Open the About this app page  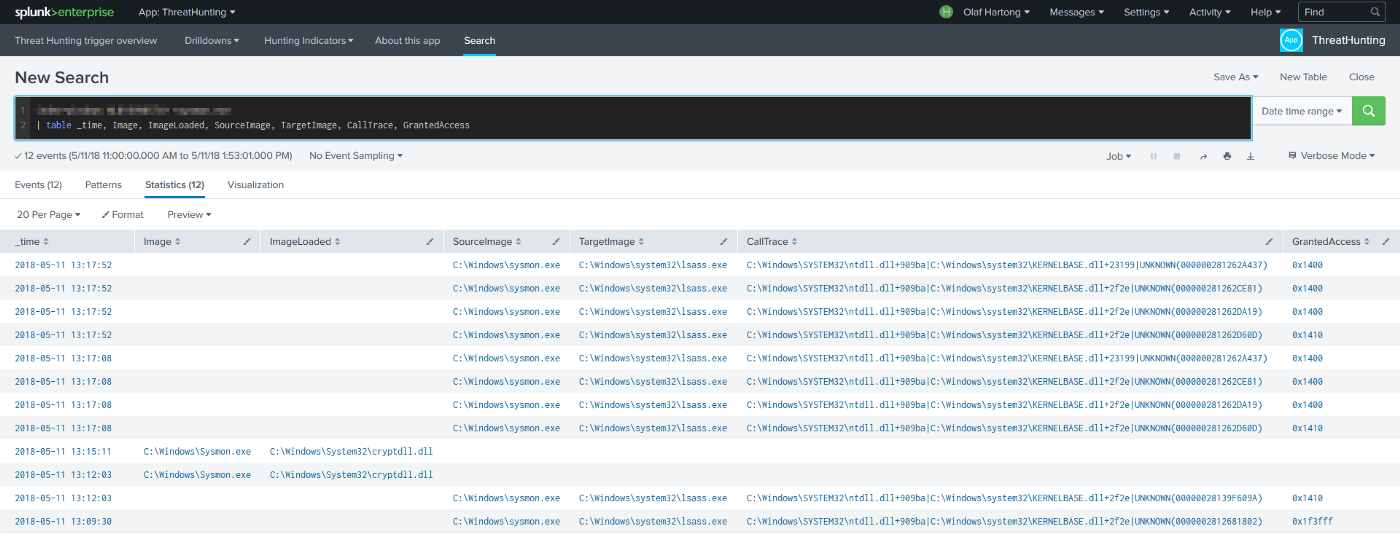(407, 41)
